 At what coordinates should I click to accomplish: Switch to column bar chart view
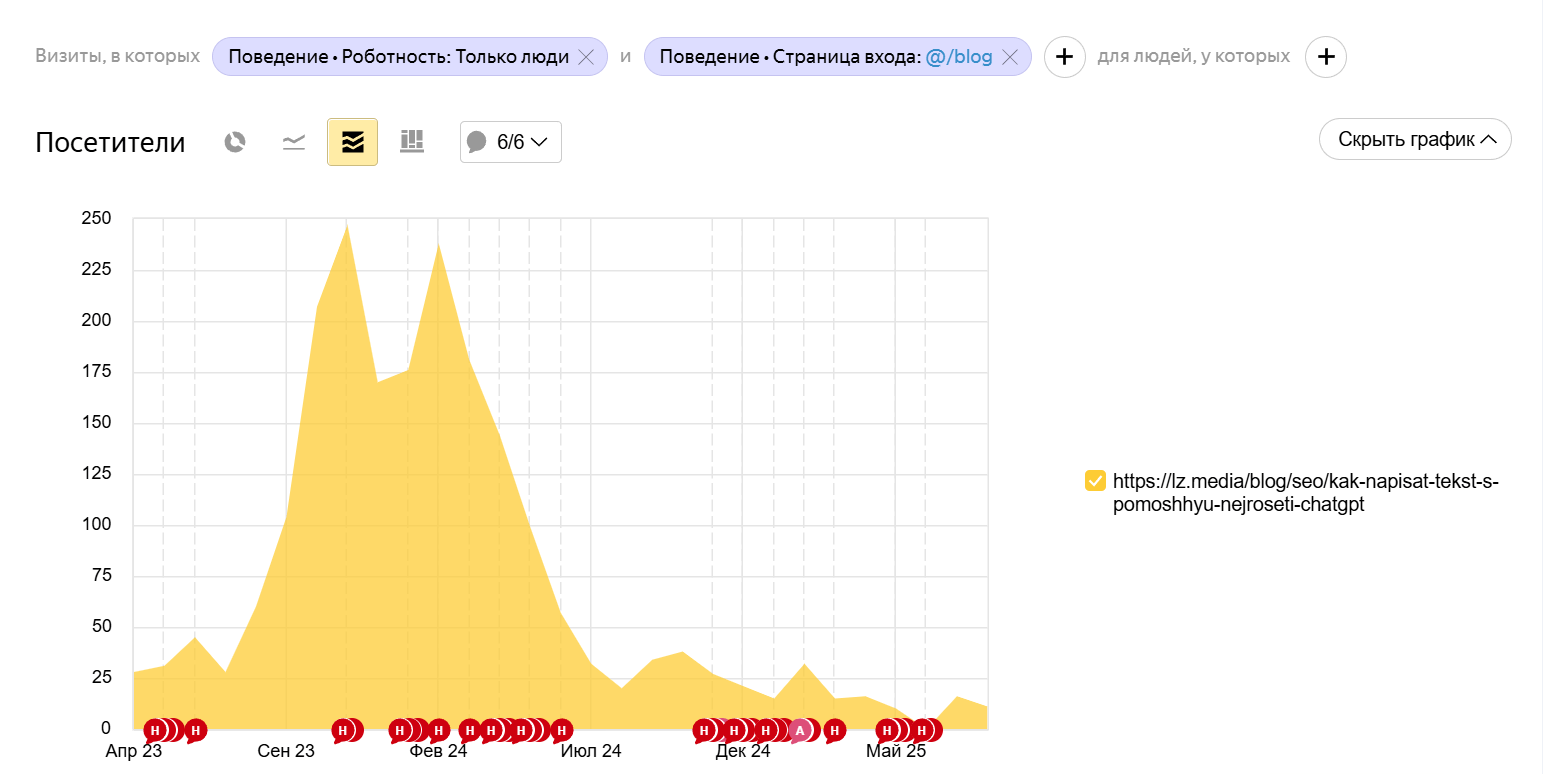point(412,142)
